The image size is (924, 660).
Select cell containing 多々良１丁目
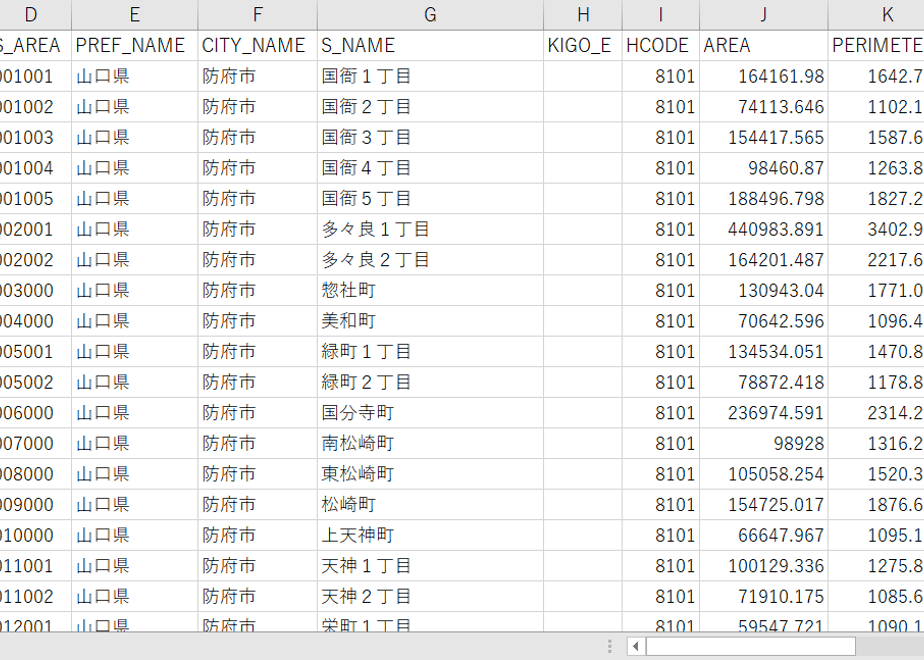click(x=430, y=229)
